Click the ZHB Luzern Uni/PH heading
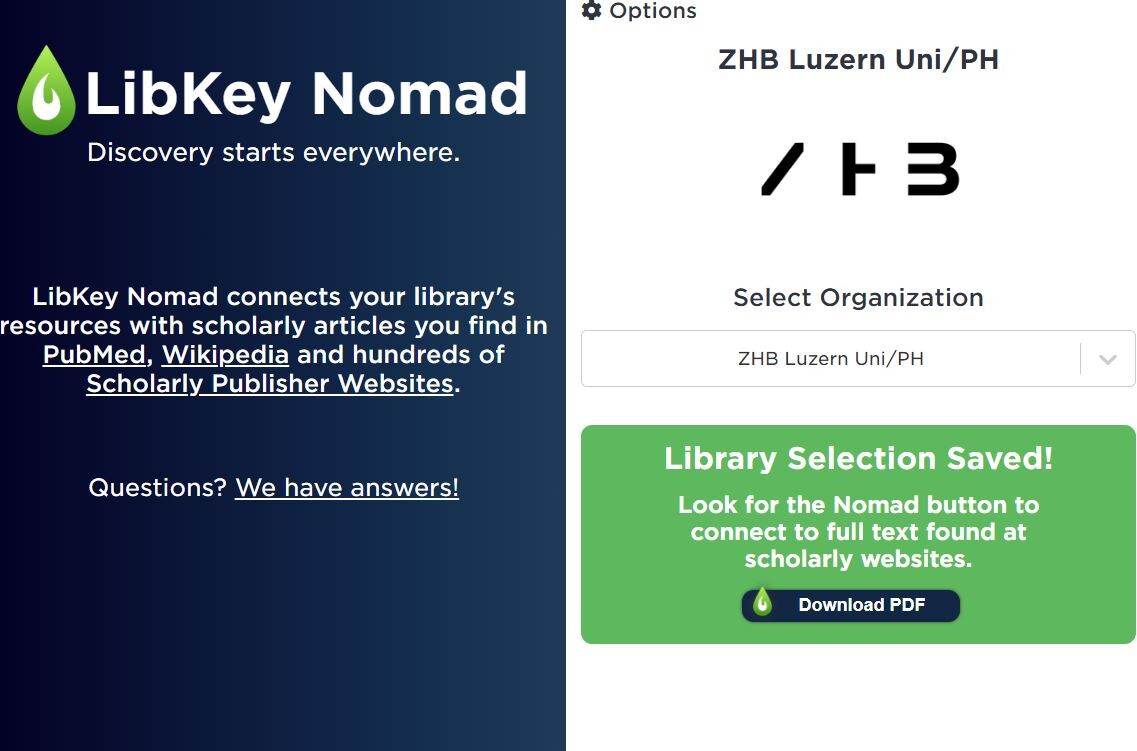The height and width of the screenshot is (751, 1137). click(859, 59)
